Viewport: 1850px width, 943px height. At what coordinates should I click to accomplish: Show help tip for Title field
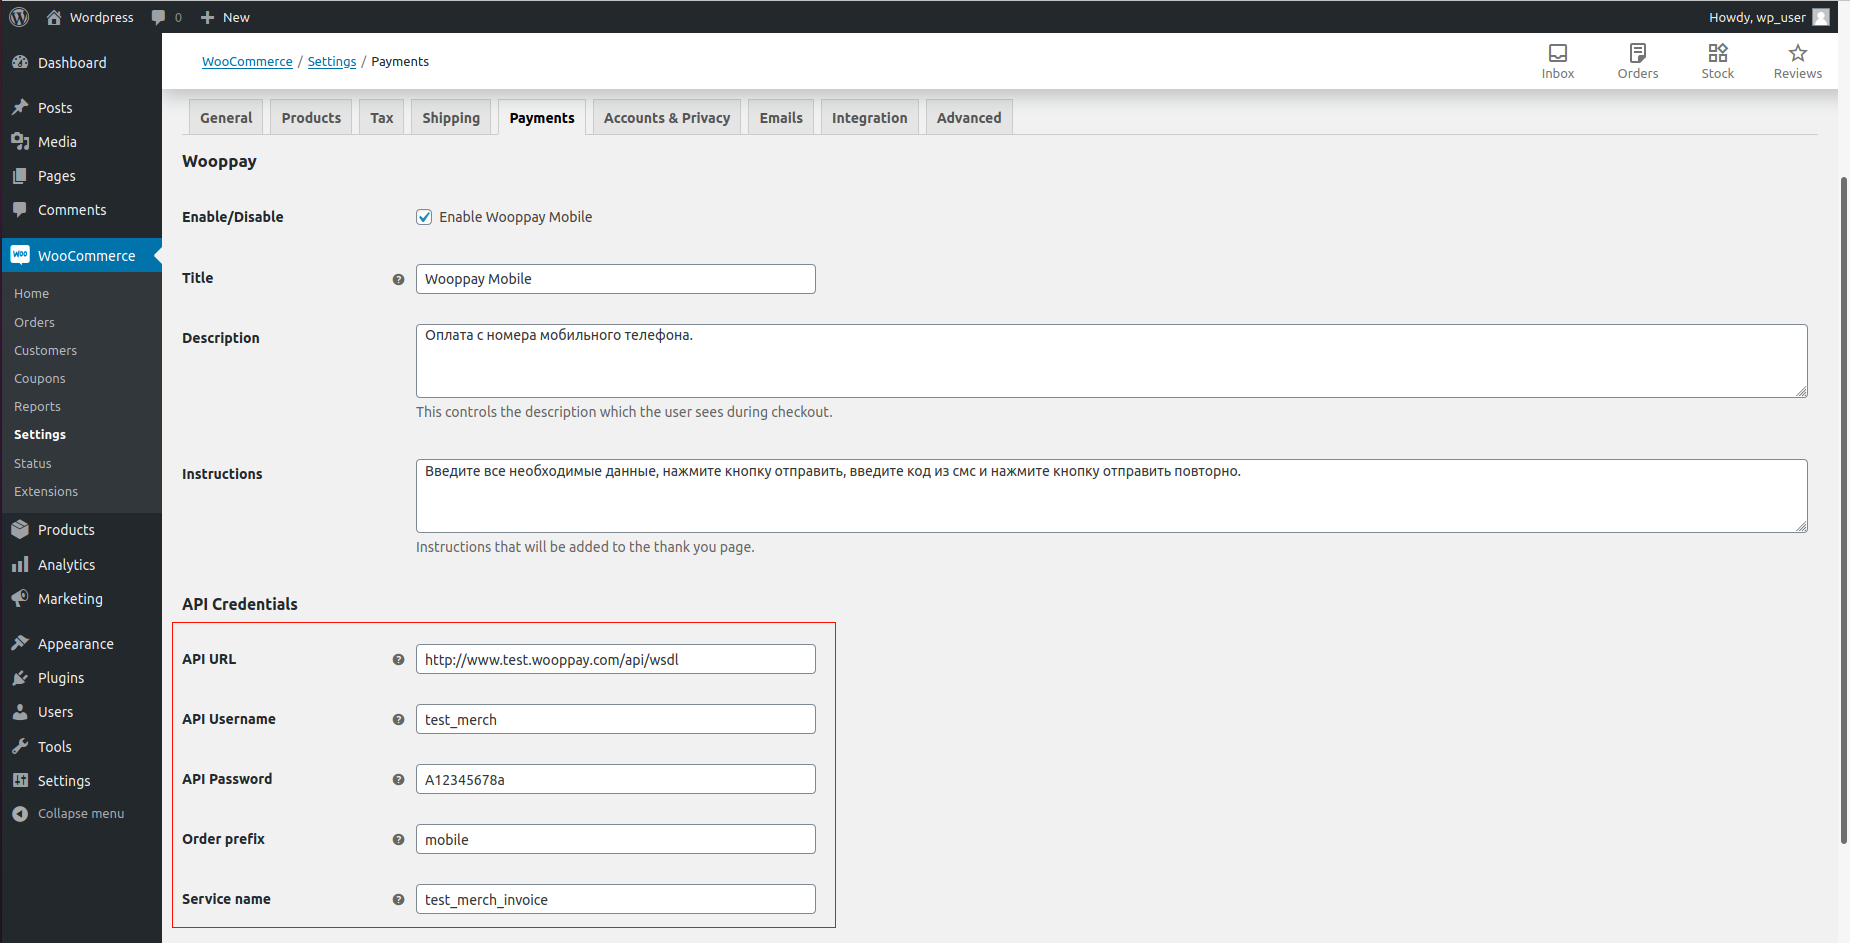(x=398, y=280)
